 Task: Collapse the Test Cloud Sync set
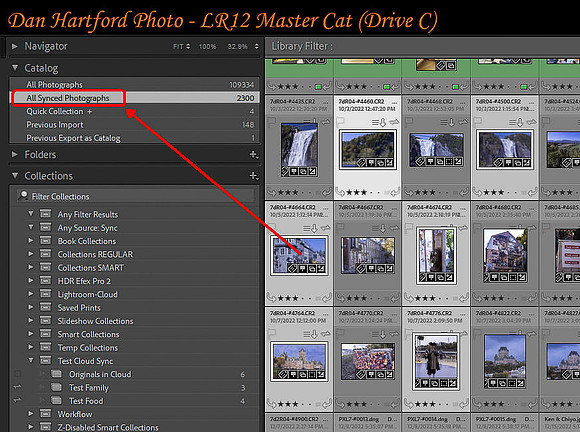pos(31,361)
